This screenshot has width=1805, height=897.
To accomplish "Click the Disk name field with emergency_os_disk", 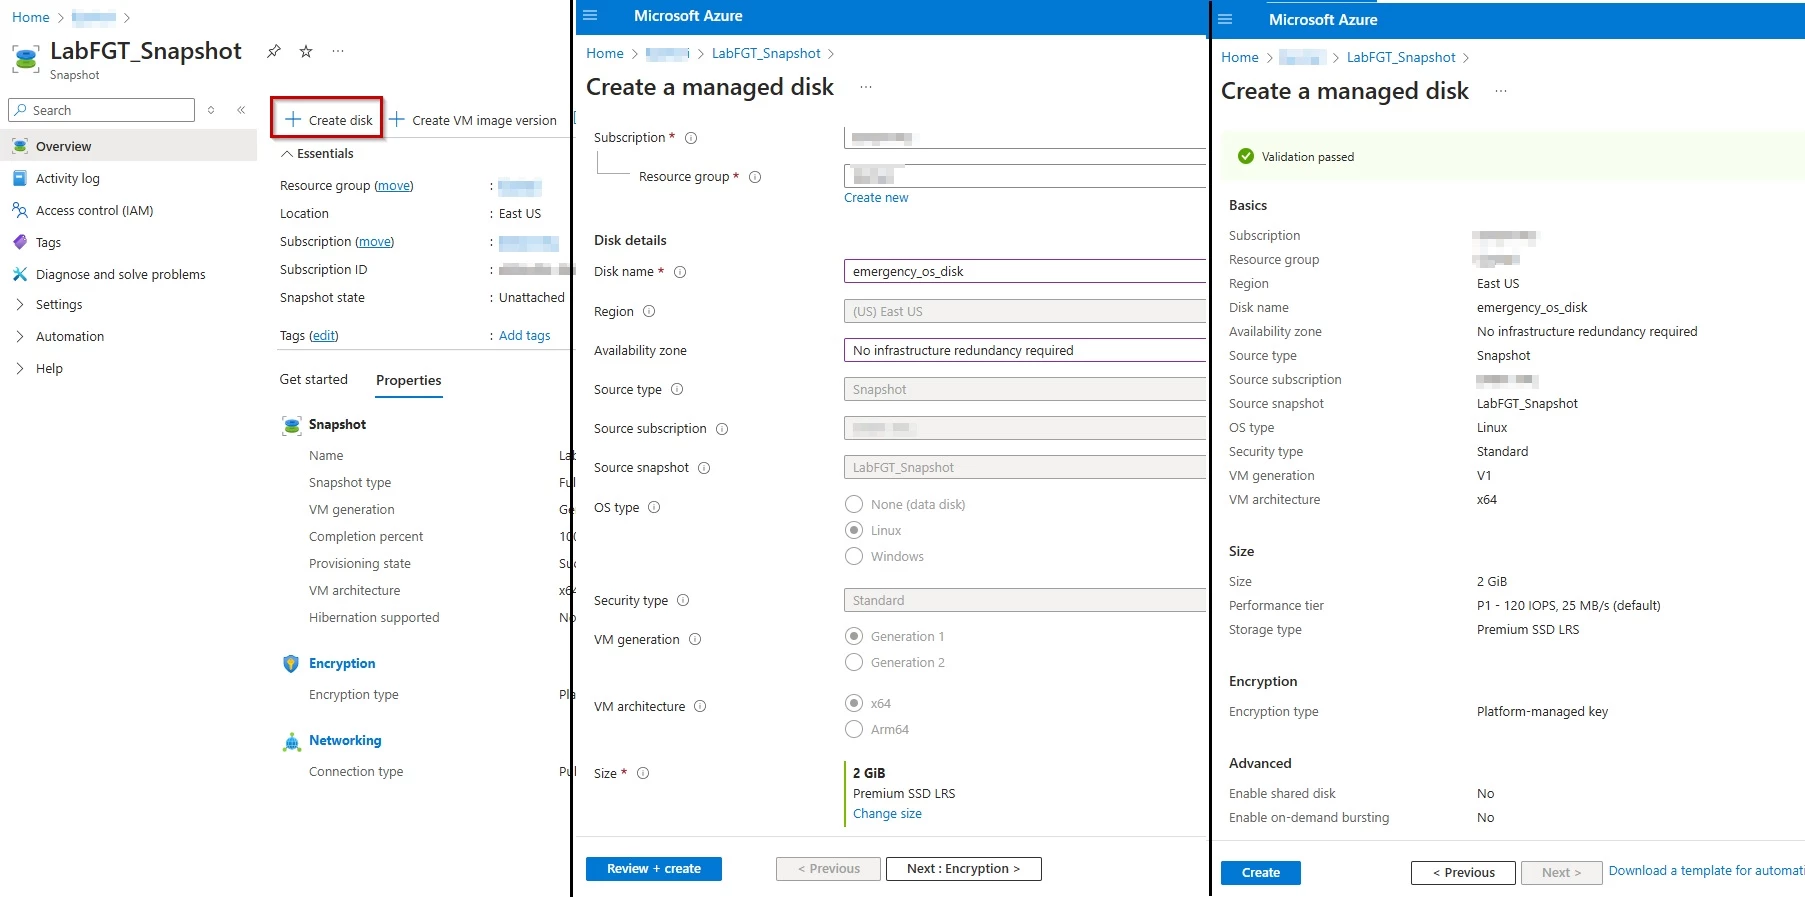I will [1025, 271].
